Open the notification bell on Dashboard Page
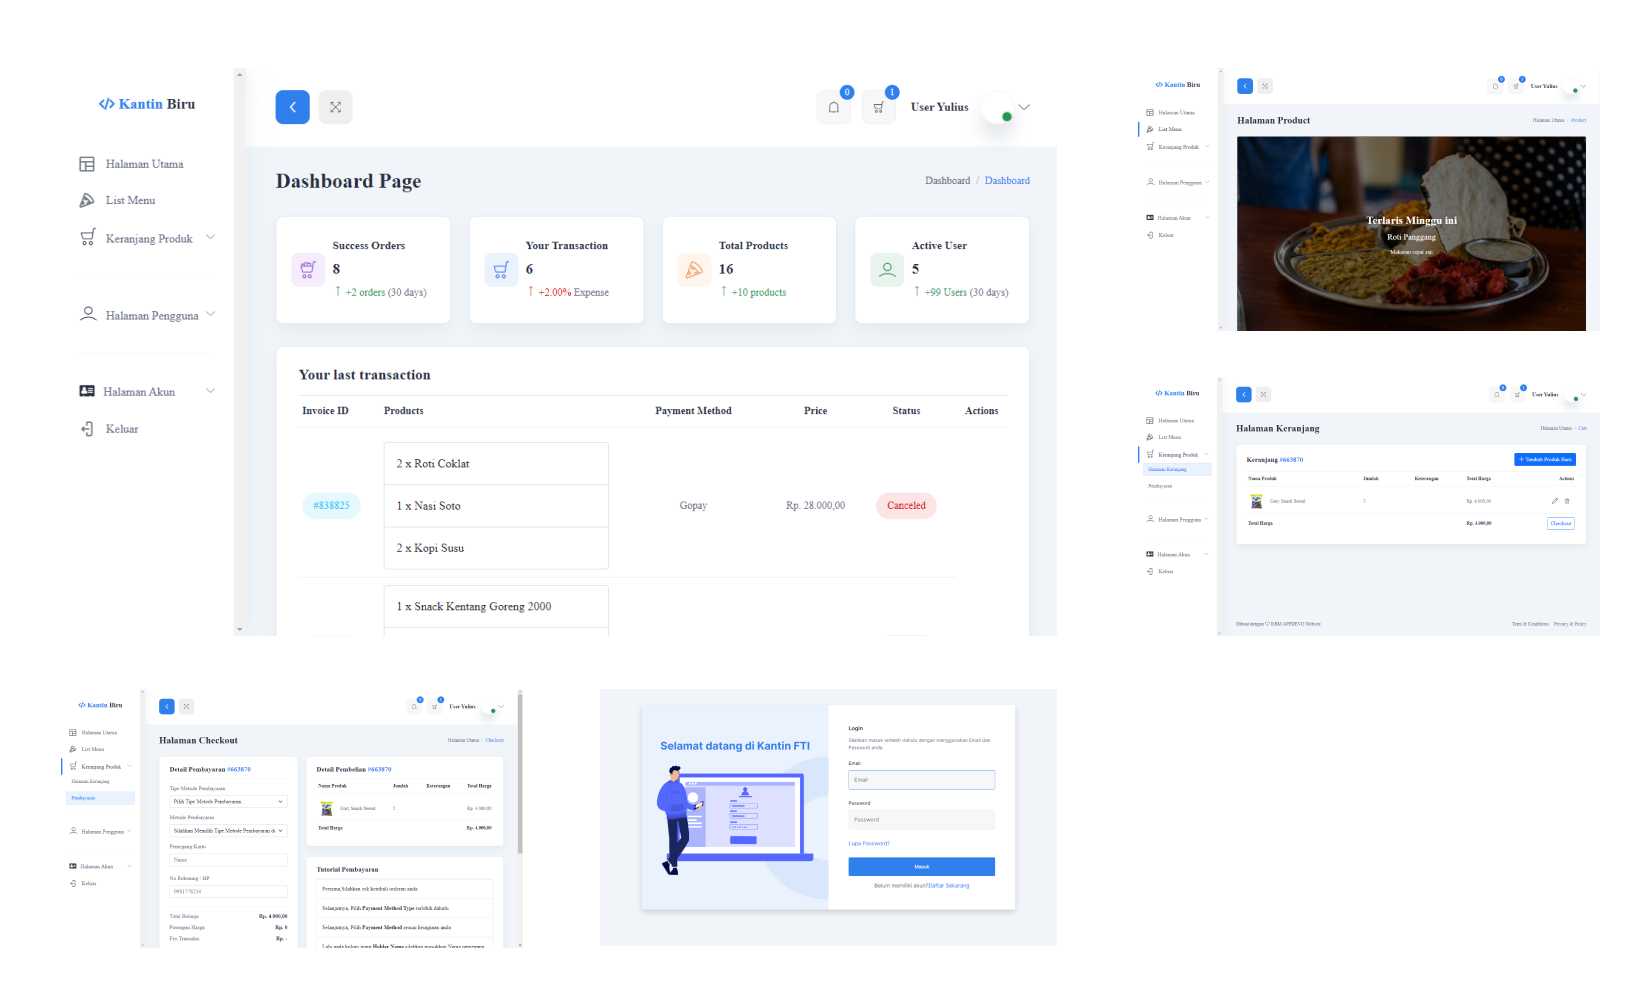The width and height of the screenshot is (1636, 1005). [x=834, y=107]
